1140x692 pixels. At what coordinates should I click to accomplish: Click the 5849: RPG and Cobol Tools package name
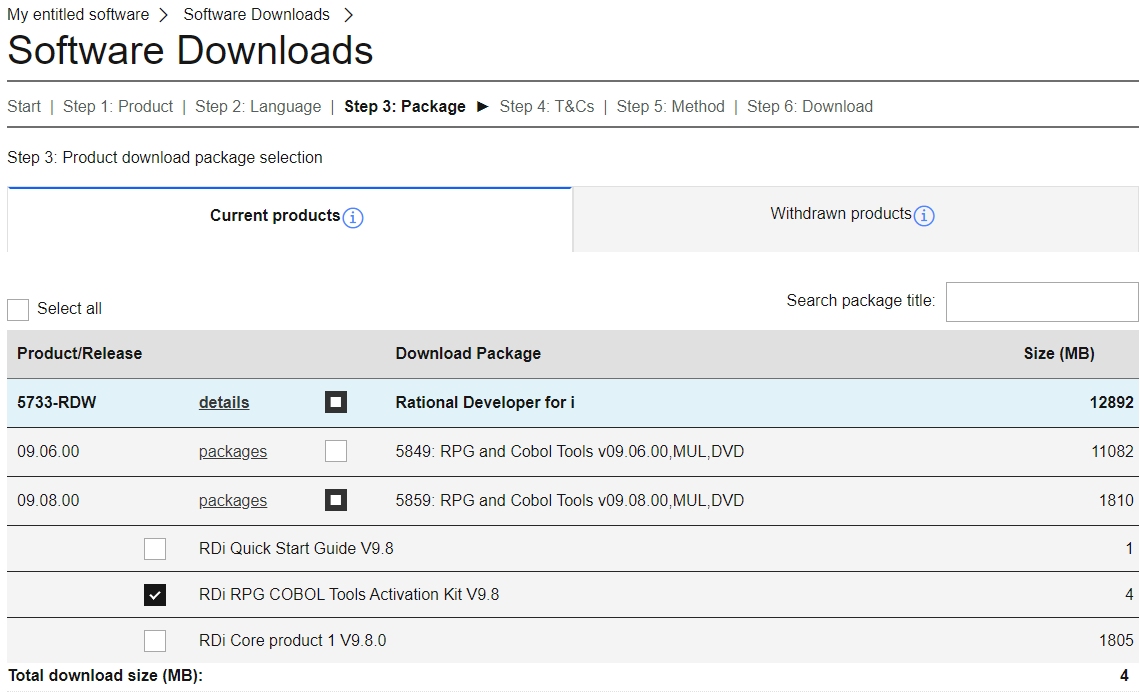570,451
